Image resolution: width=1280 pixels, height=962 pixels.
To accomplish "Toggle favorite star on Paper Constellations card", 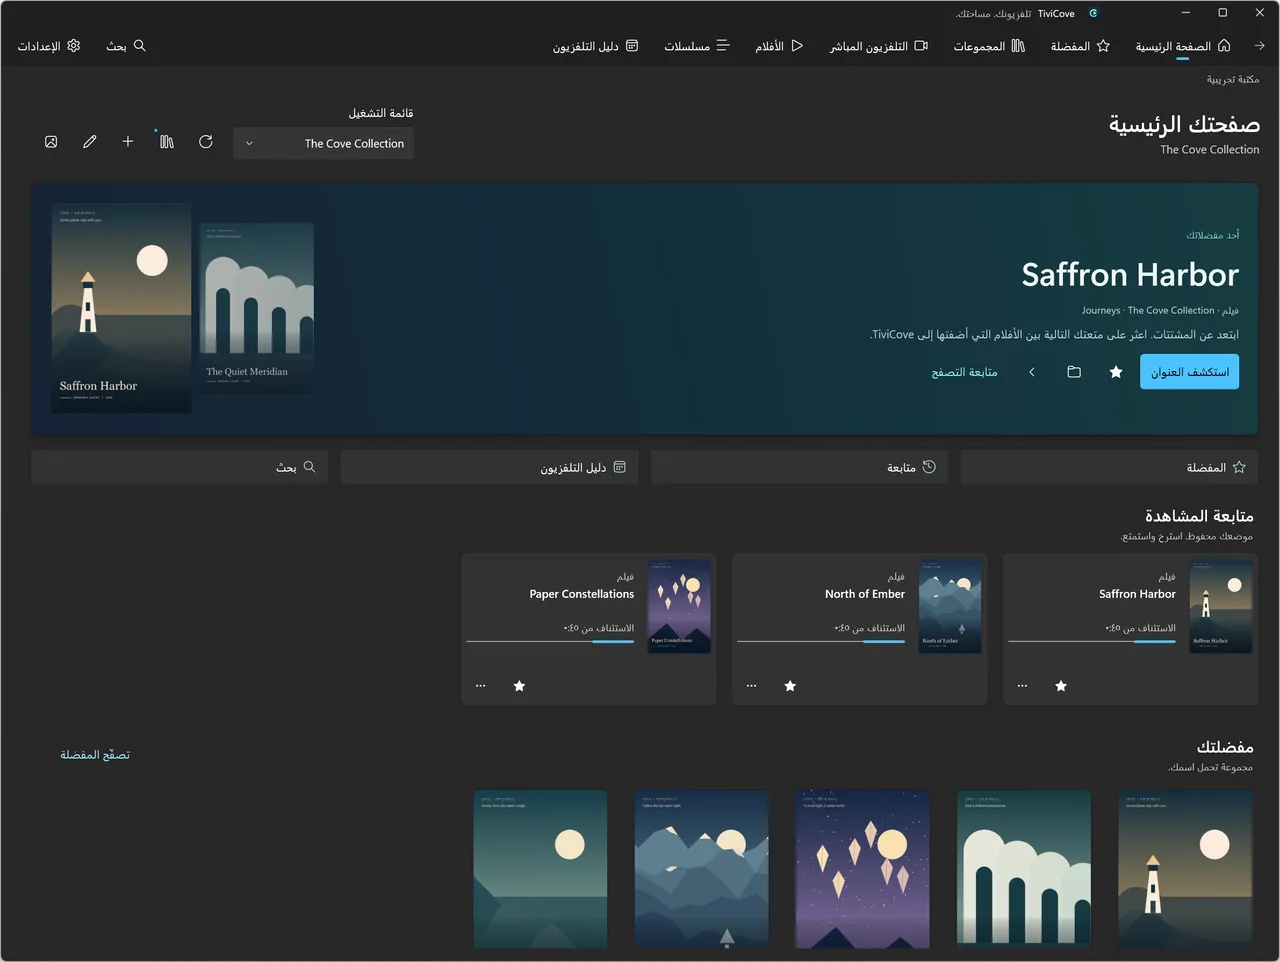I will [x=519, y=686].
